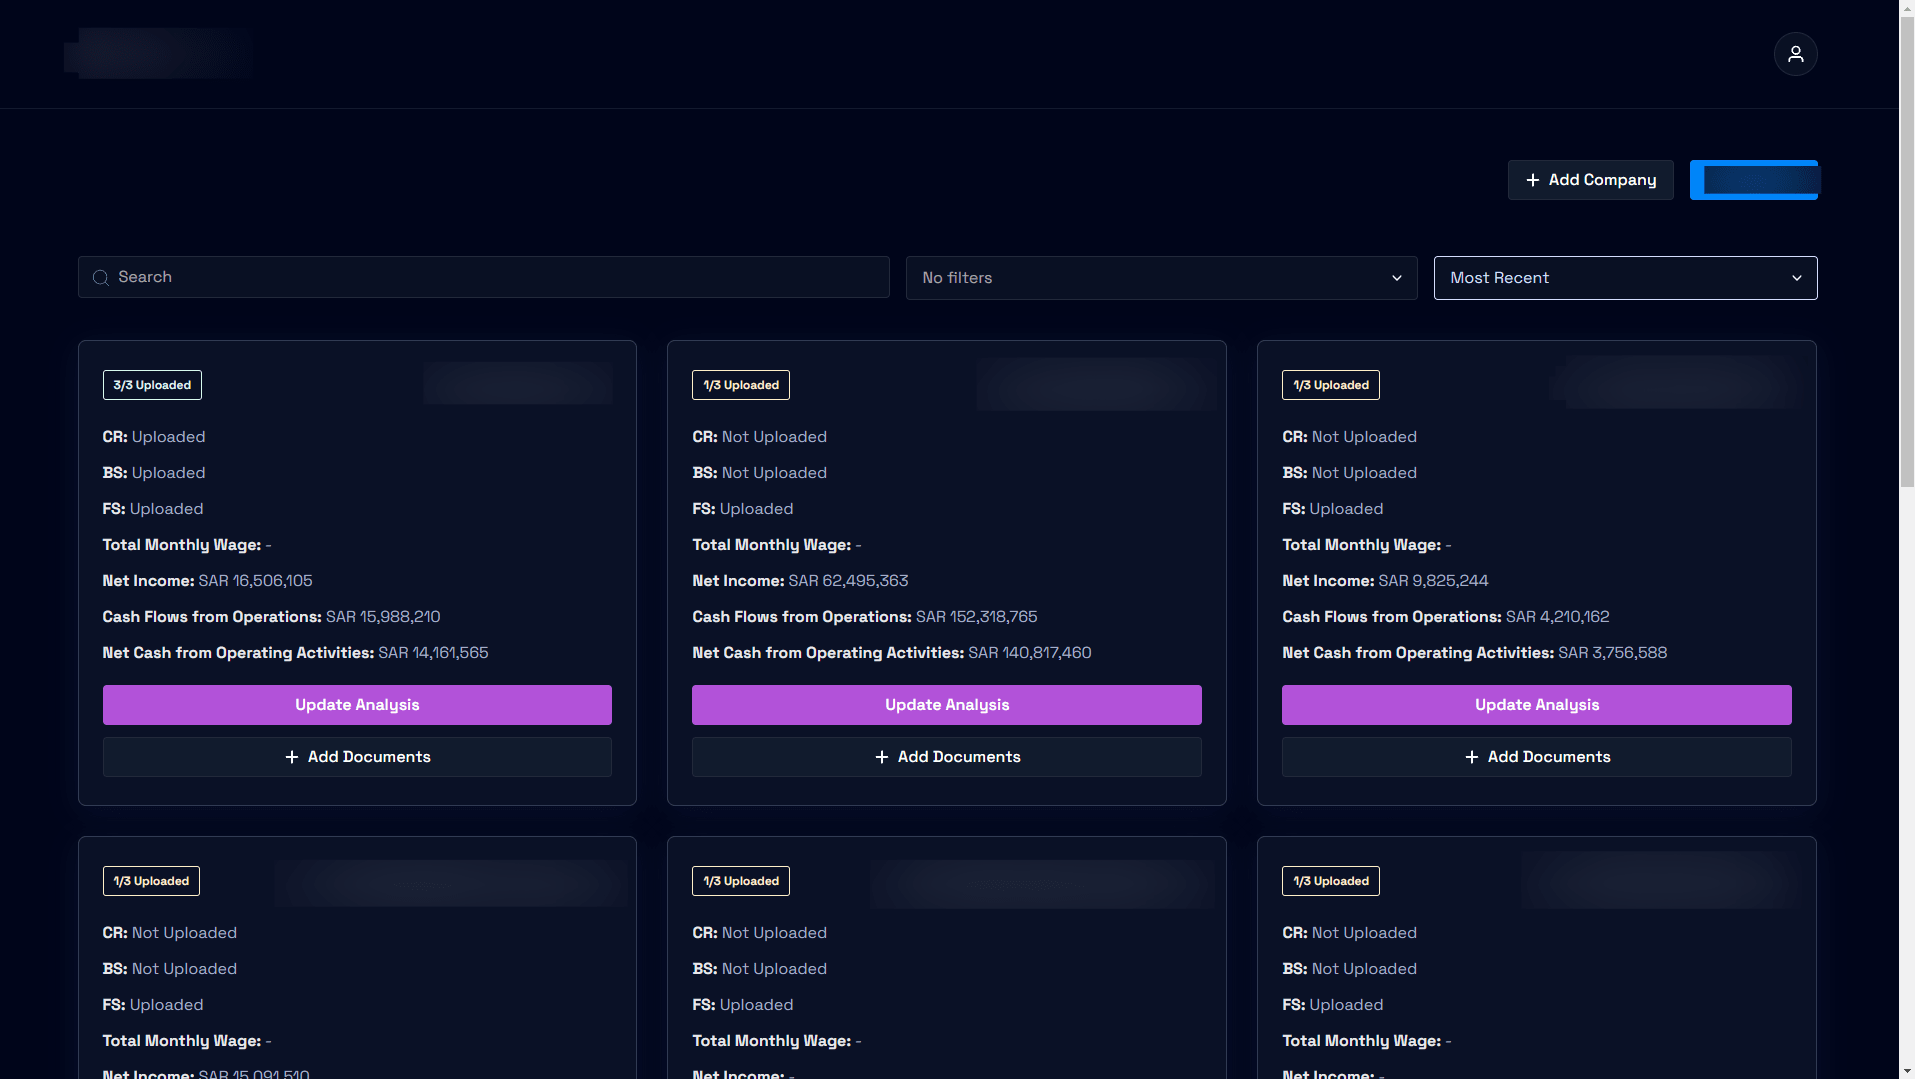Click the search magnifier icon

(x=101, y=278)
